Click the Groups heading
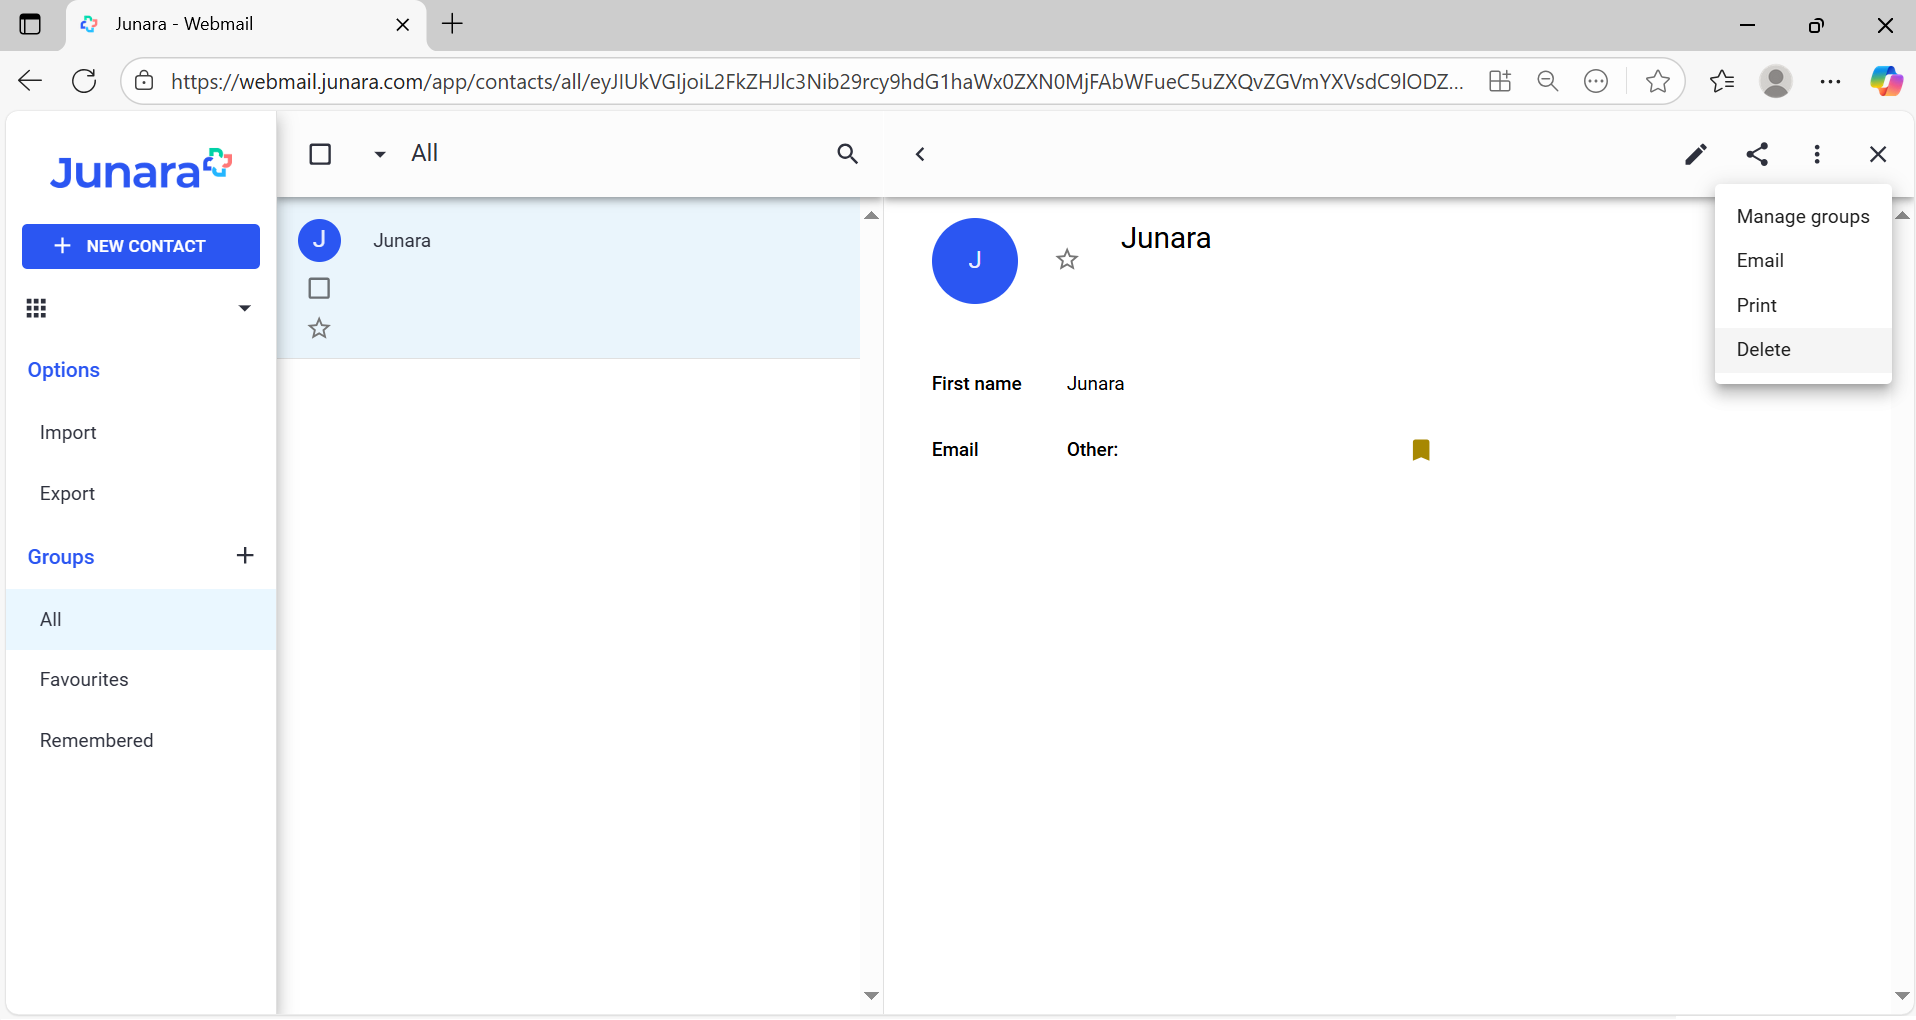The height and width of the screenshot is (1020, 1916). tap(61, 557)
